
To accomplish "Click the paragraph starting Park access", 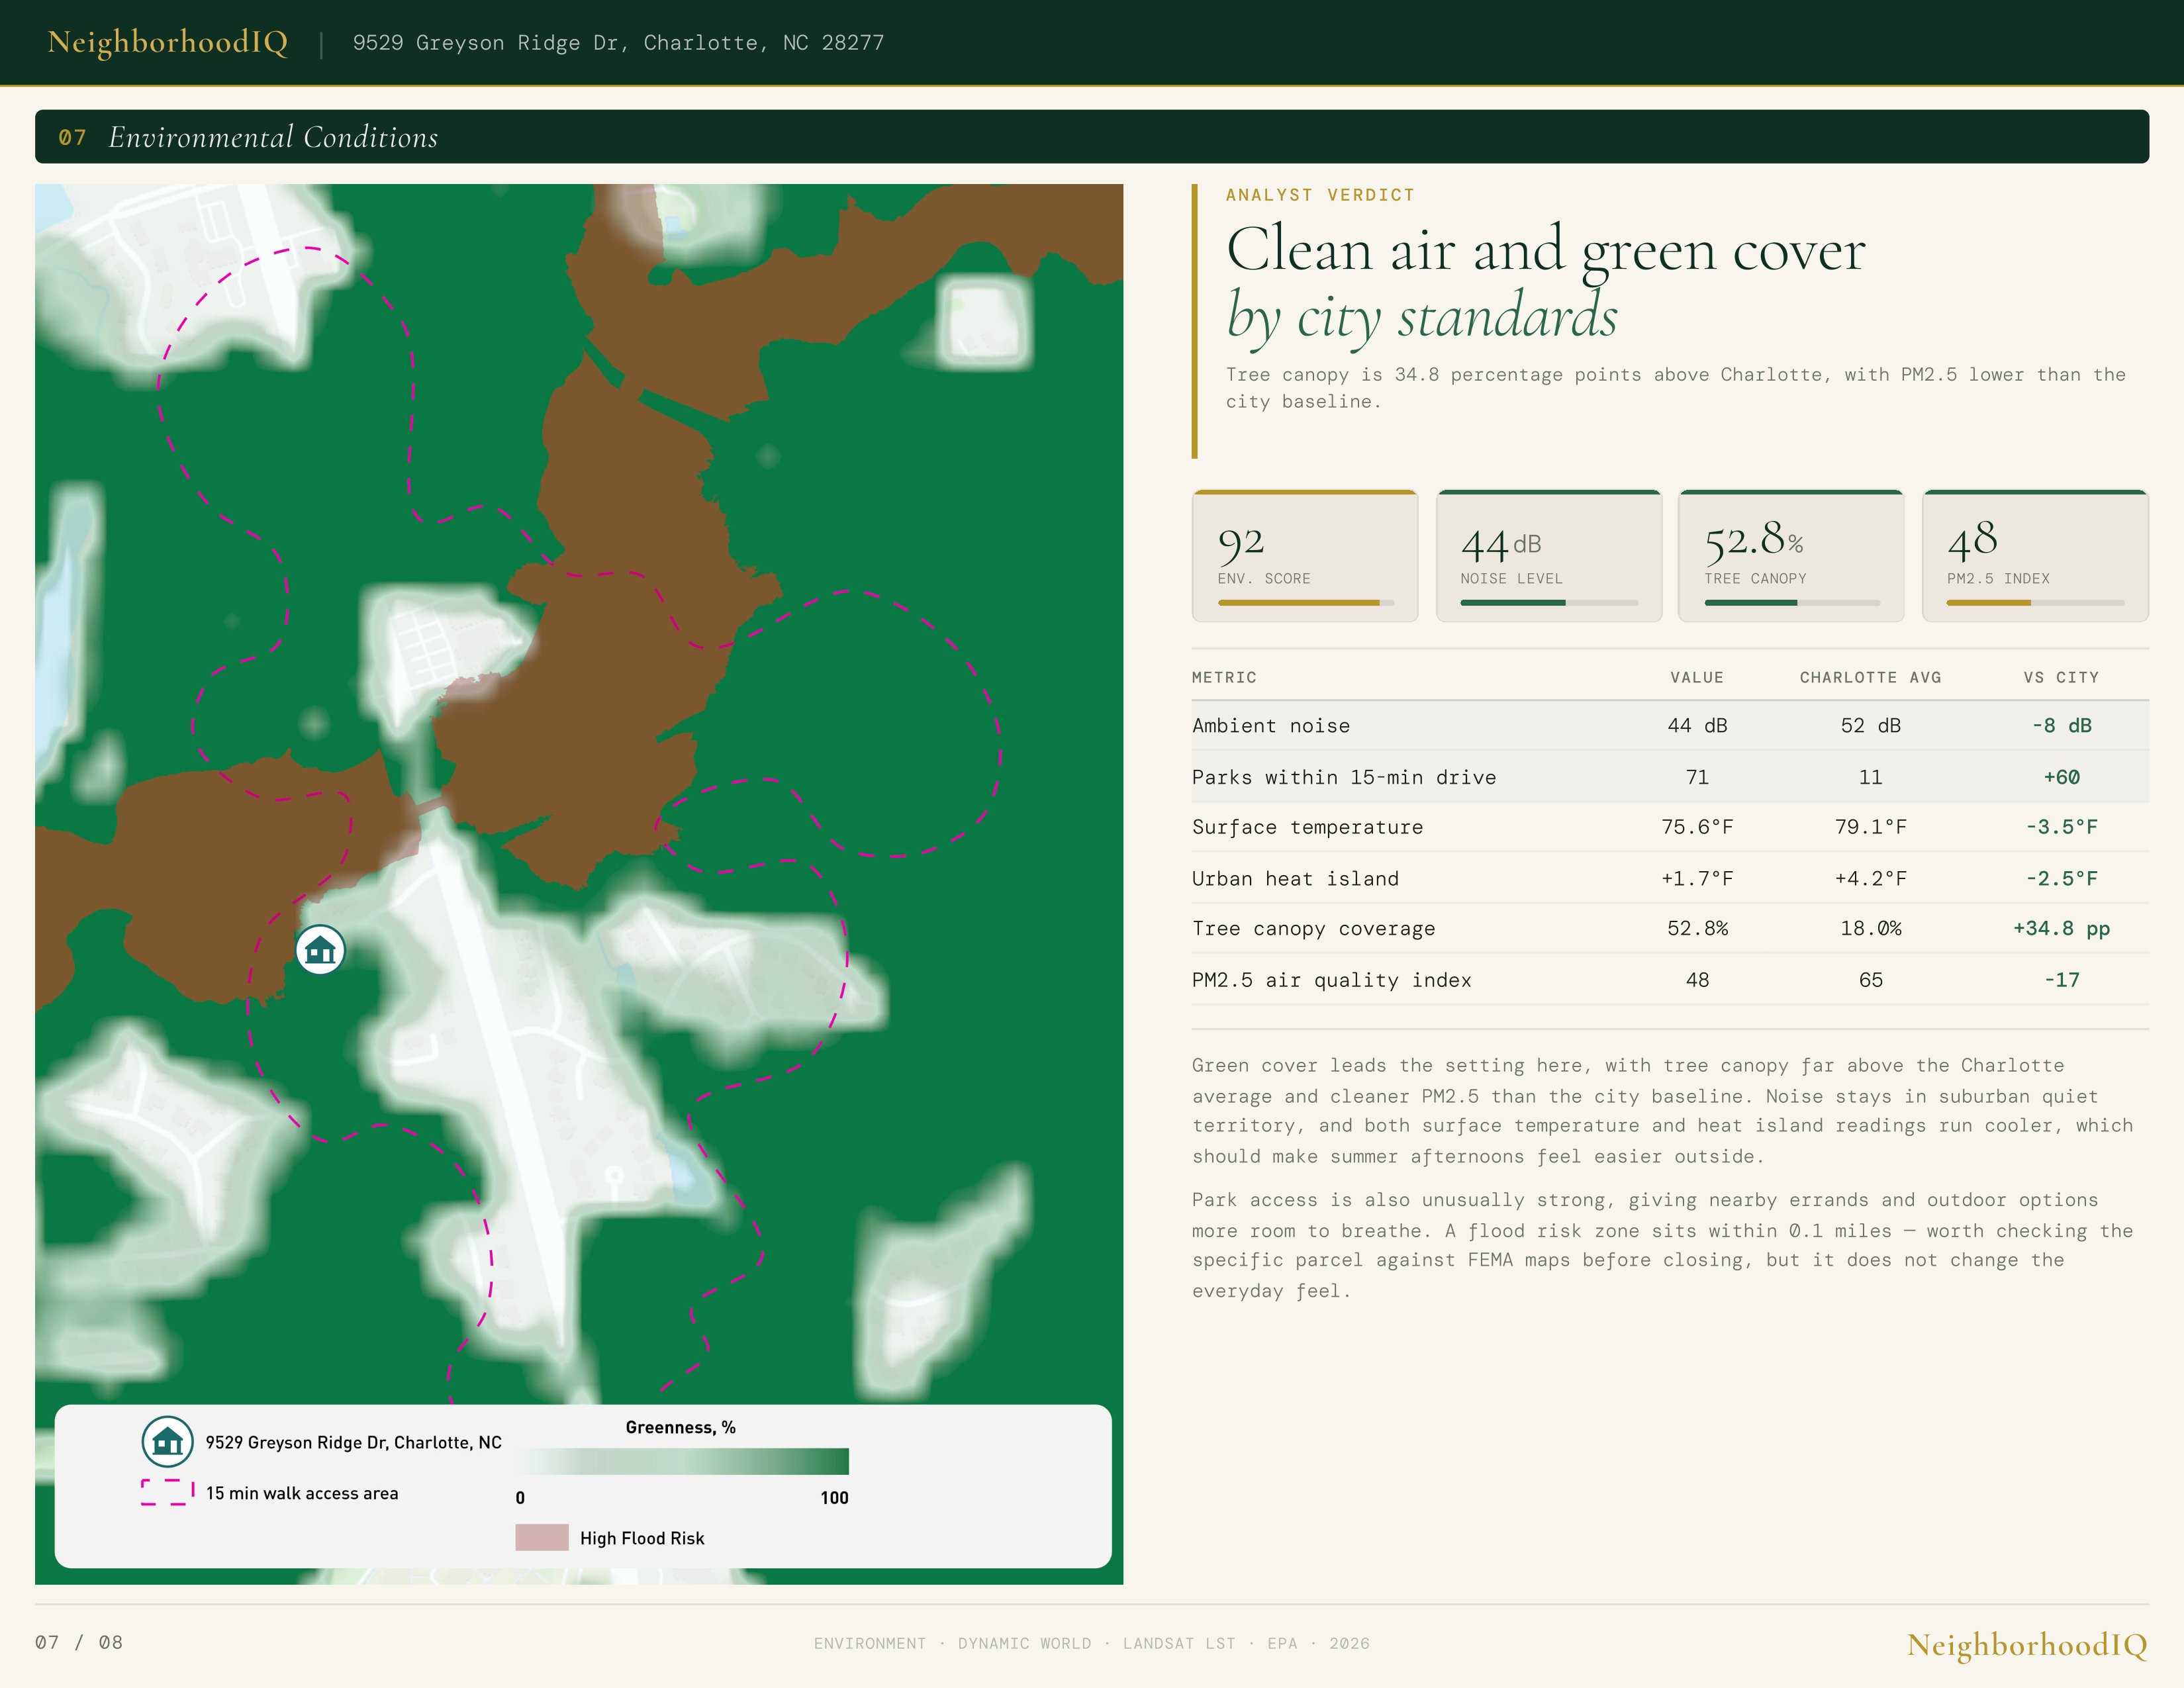I will click(1662, 1245).
